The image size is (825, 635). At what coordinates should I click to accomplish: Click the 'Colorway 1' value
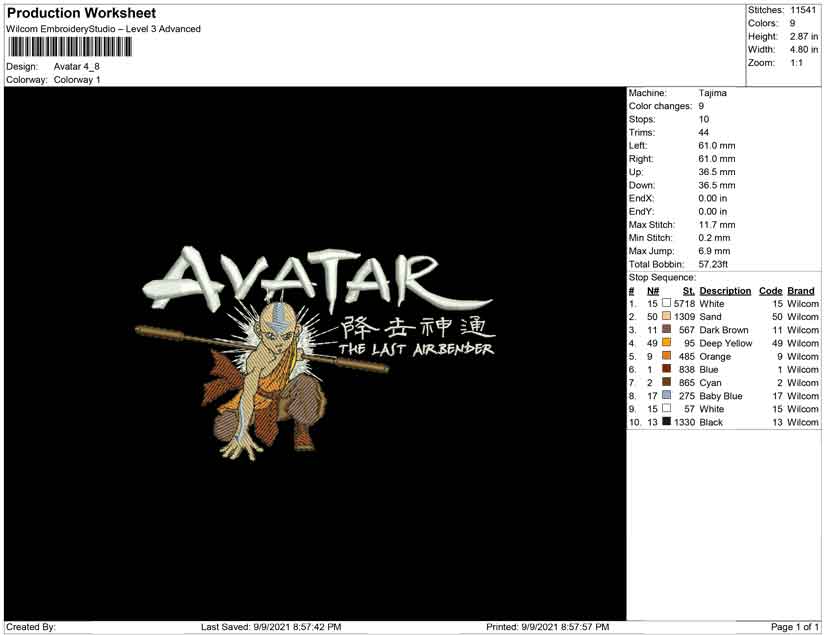click(77, 80)
